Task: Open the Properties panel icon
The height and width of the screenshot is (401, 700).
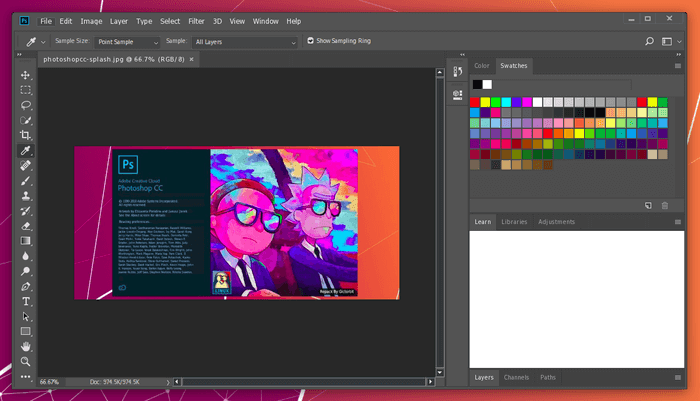Action: click(x=458, y=94)
